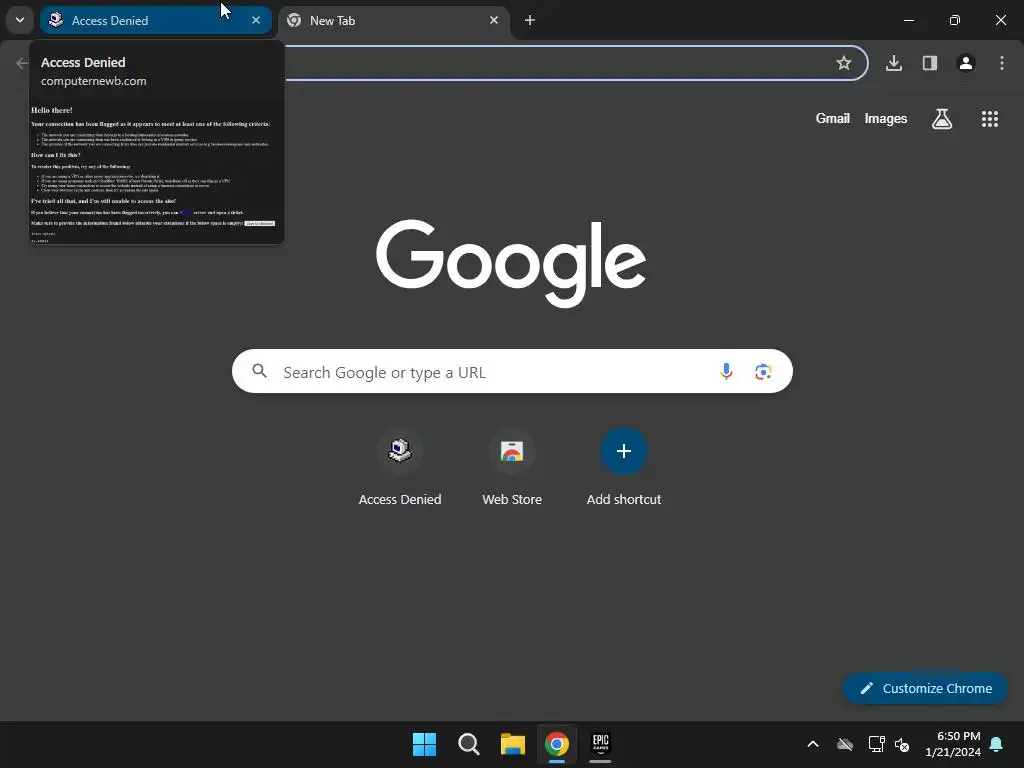Toggle the side panel icon

coord(930,63)
